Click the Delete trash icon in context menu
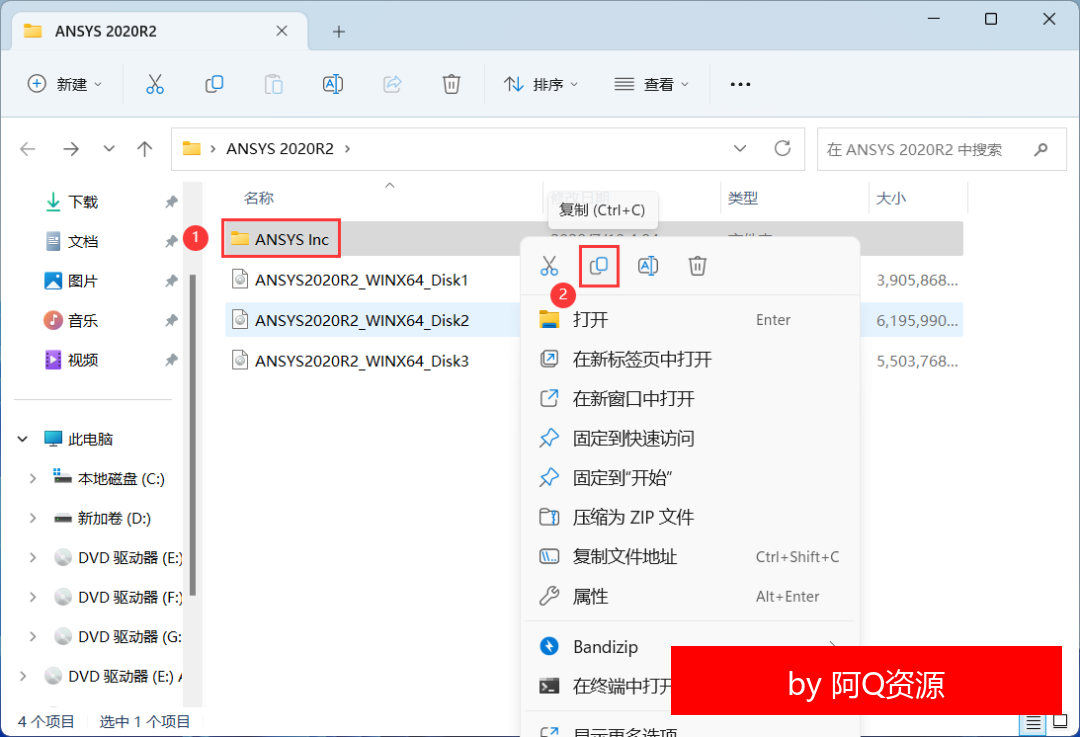 coord(698,266)
